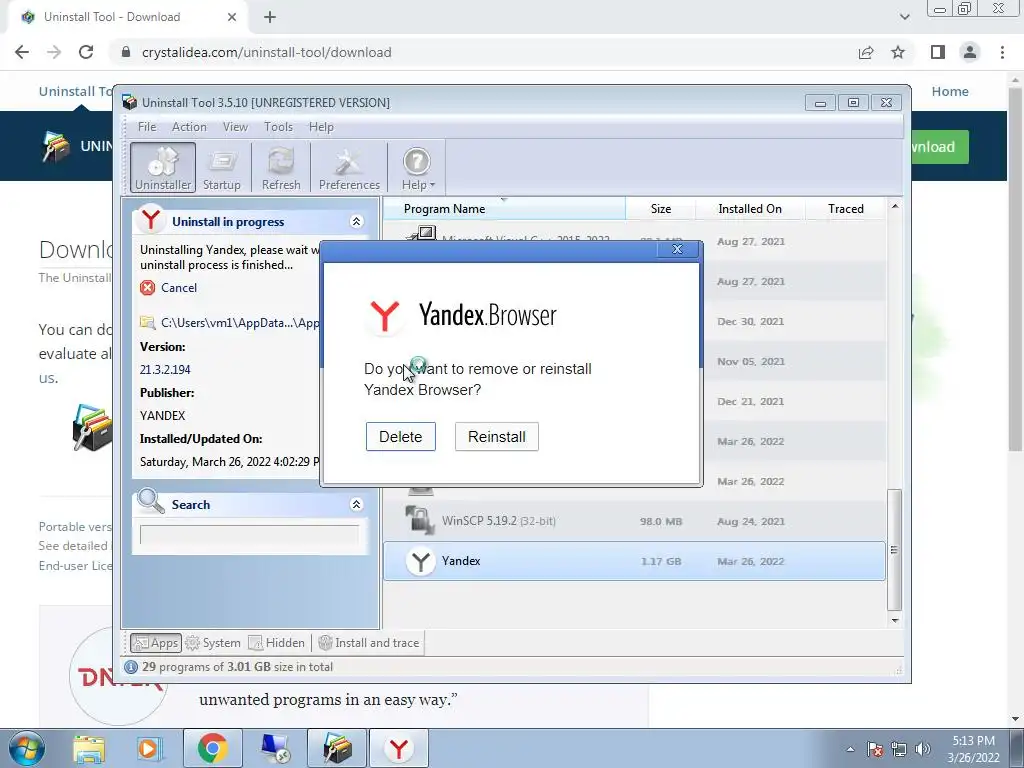Open the Windows Start menu

(x=26, y=748)
